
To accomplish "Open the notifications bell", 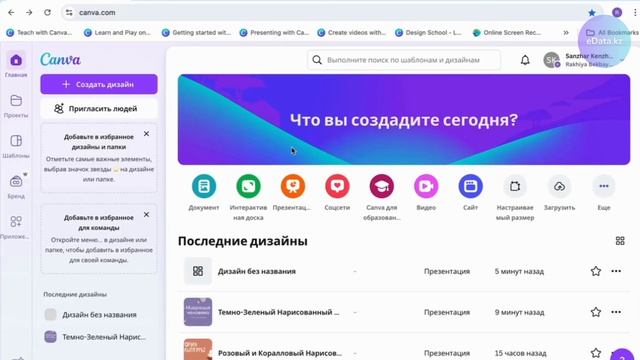I will pos(525,60).
